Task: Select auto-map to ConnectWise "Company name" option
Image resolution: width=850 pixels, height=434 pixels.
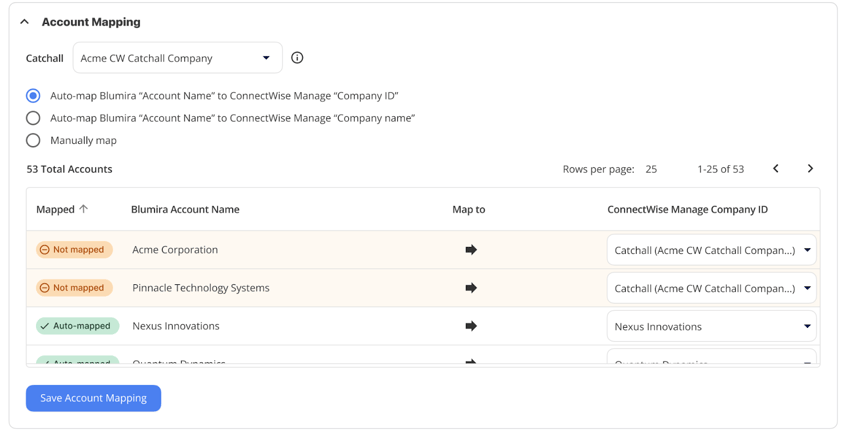Action: tap(33, 118)
